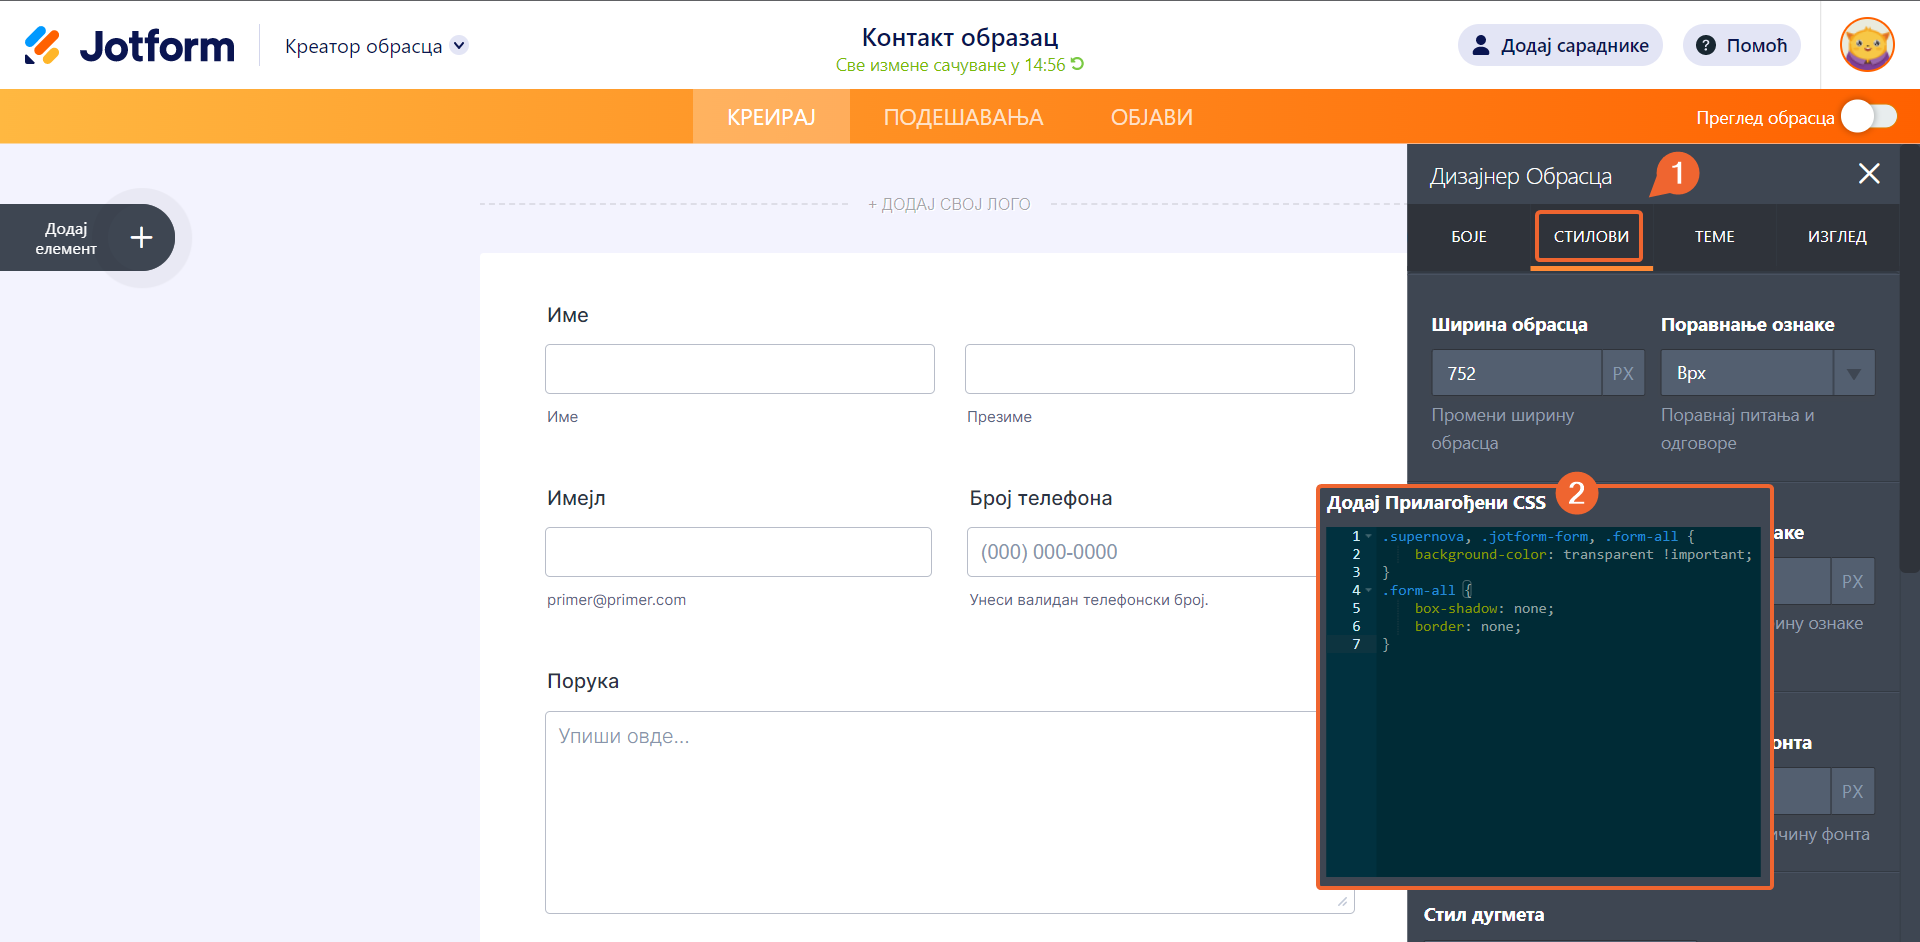Open the Креатор обрасца dropdown

point(376,46)
